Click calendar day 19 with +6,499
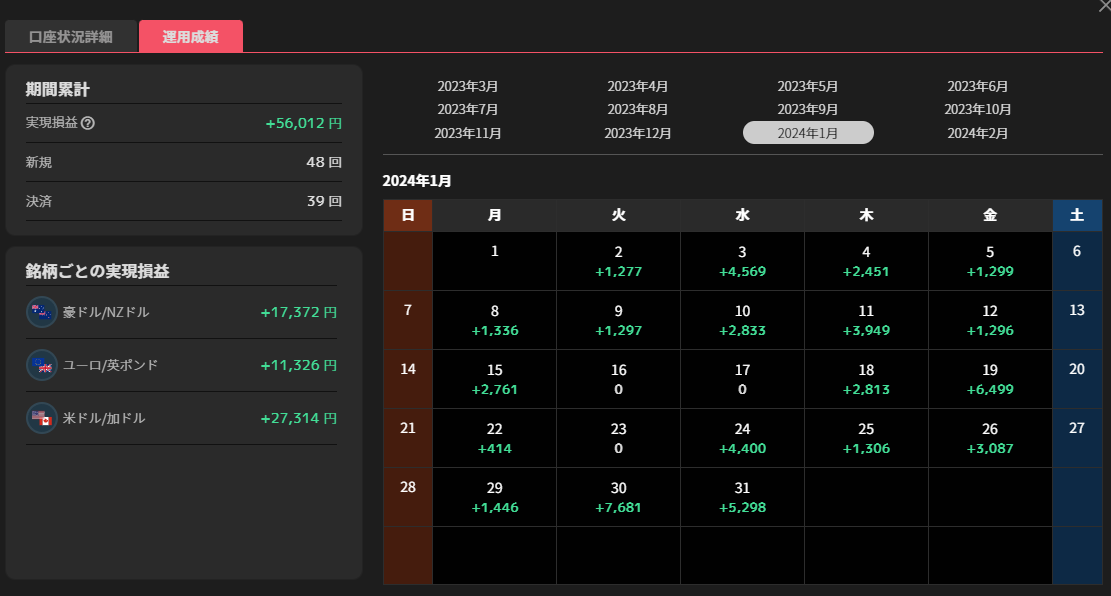Image resolution: width=1111 pixels, height=596 pixels. (990, 379)
